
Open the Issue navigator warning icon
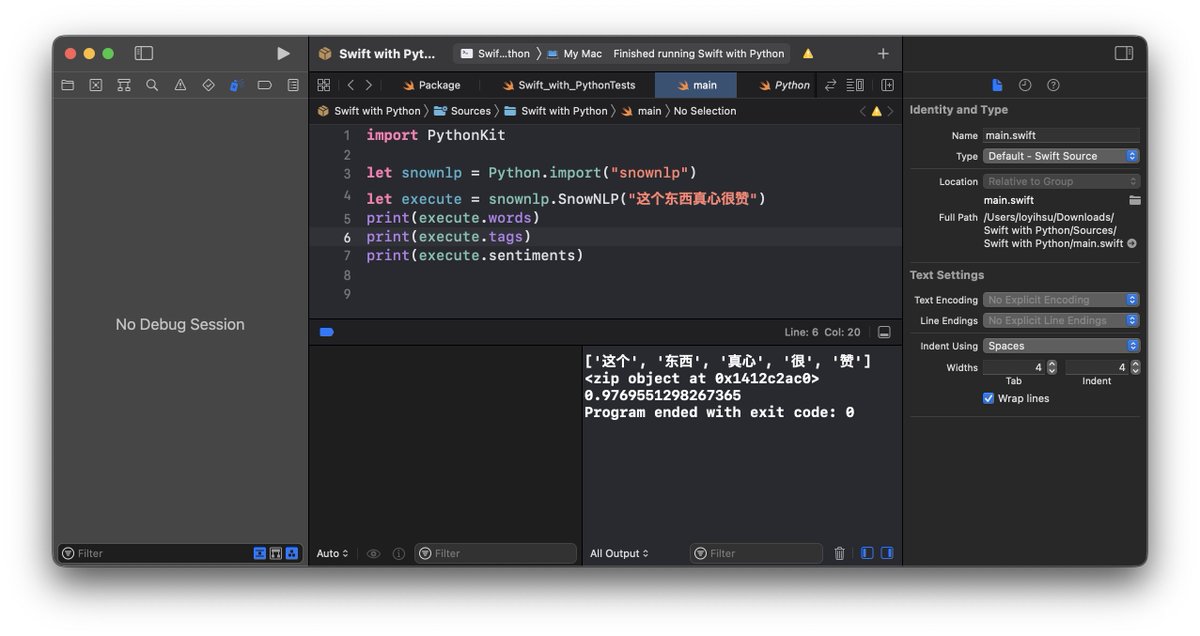pyautogui.click(x=180, y=85)
